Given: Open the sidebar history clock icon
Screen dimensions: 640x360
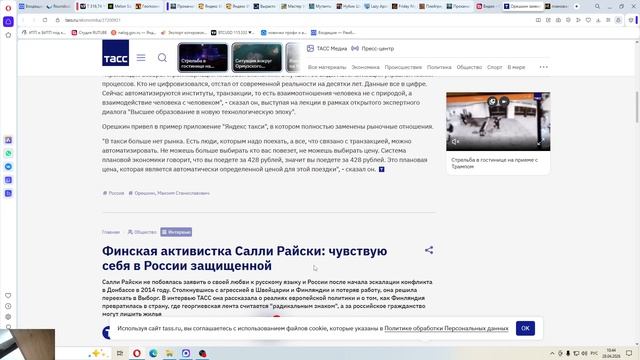Looking at the screenshot, I should click(x=8, y=306).
